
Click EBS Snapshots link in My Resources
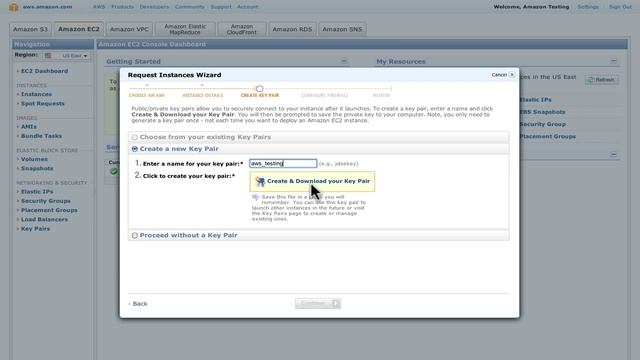click(542, 112)
